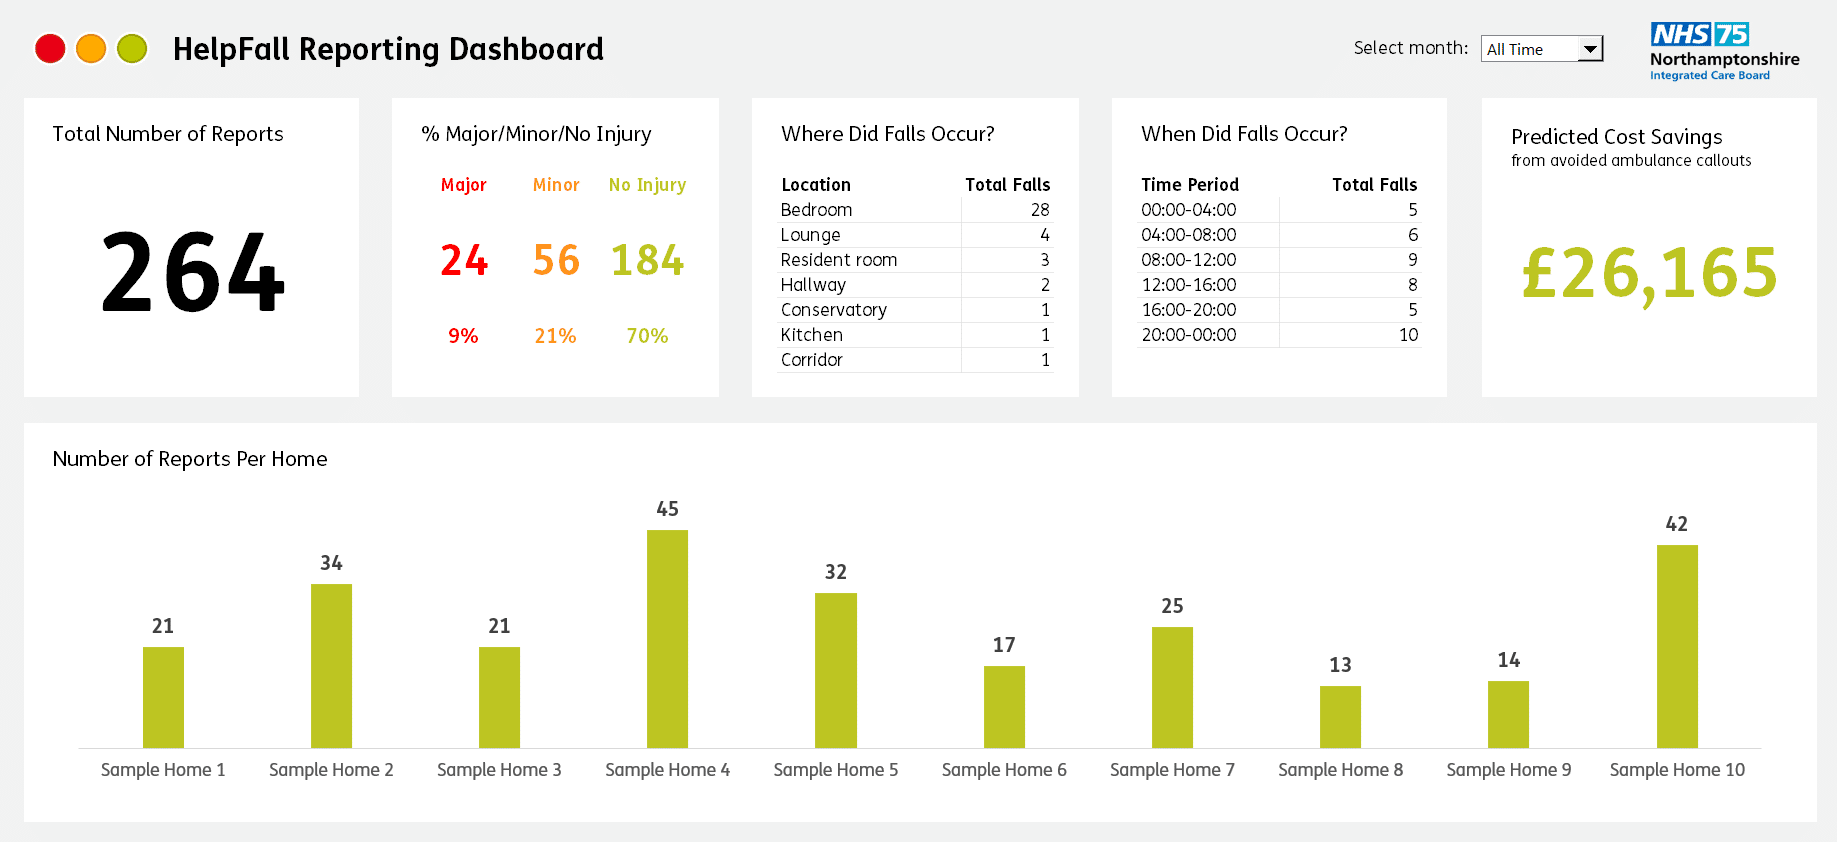The height and width of the screenshot is (842, 1837).
Task: Click the NHS 75 Northamptonshire logo
Action: pos(1724,52)
